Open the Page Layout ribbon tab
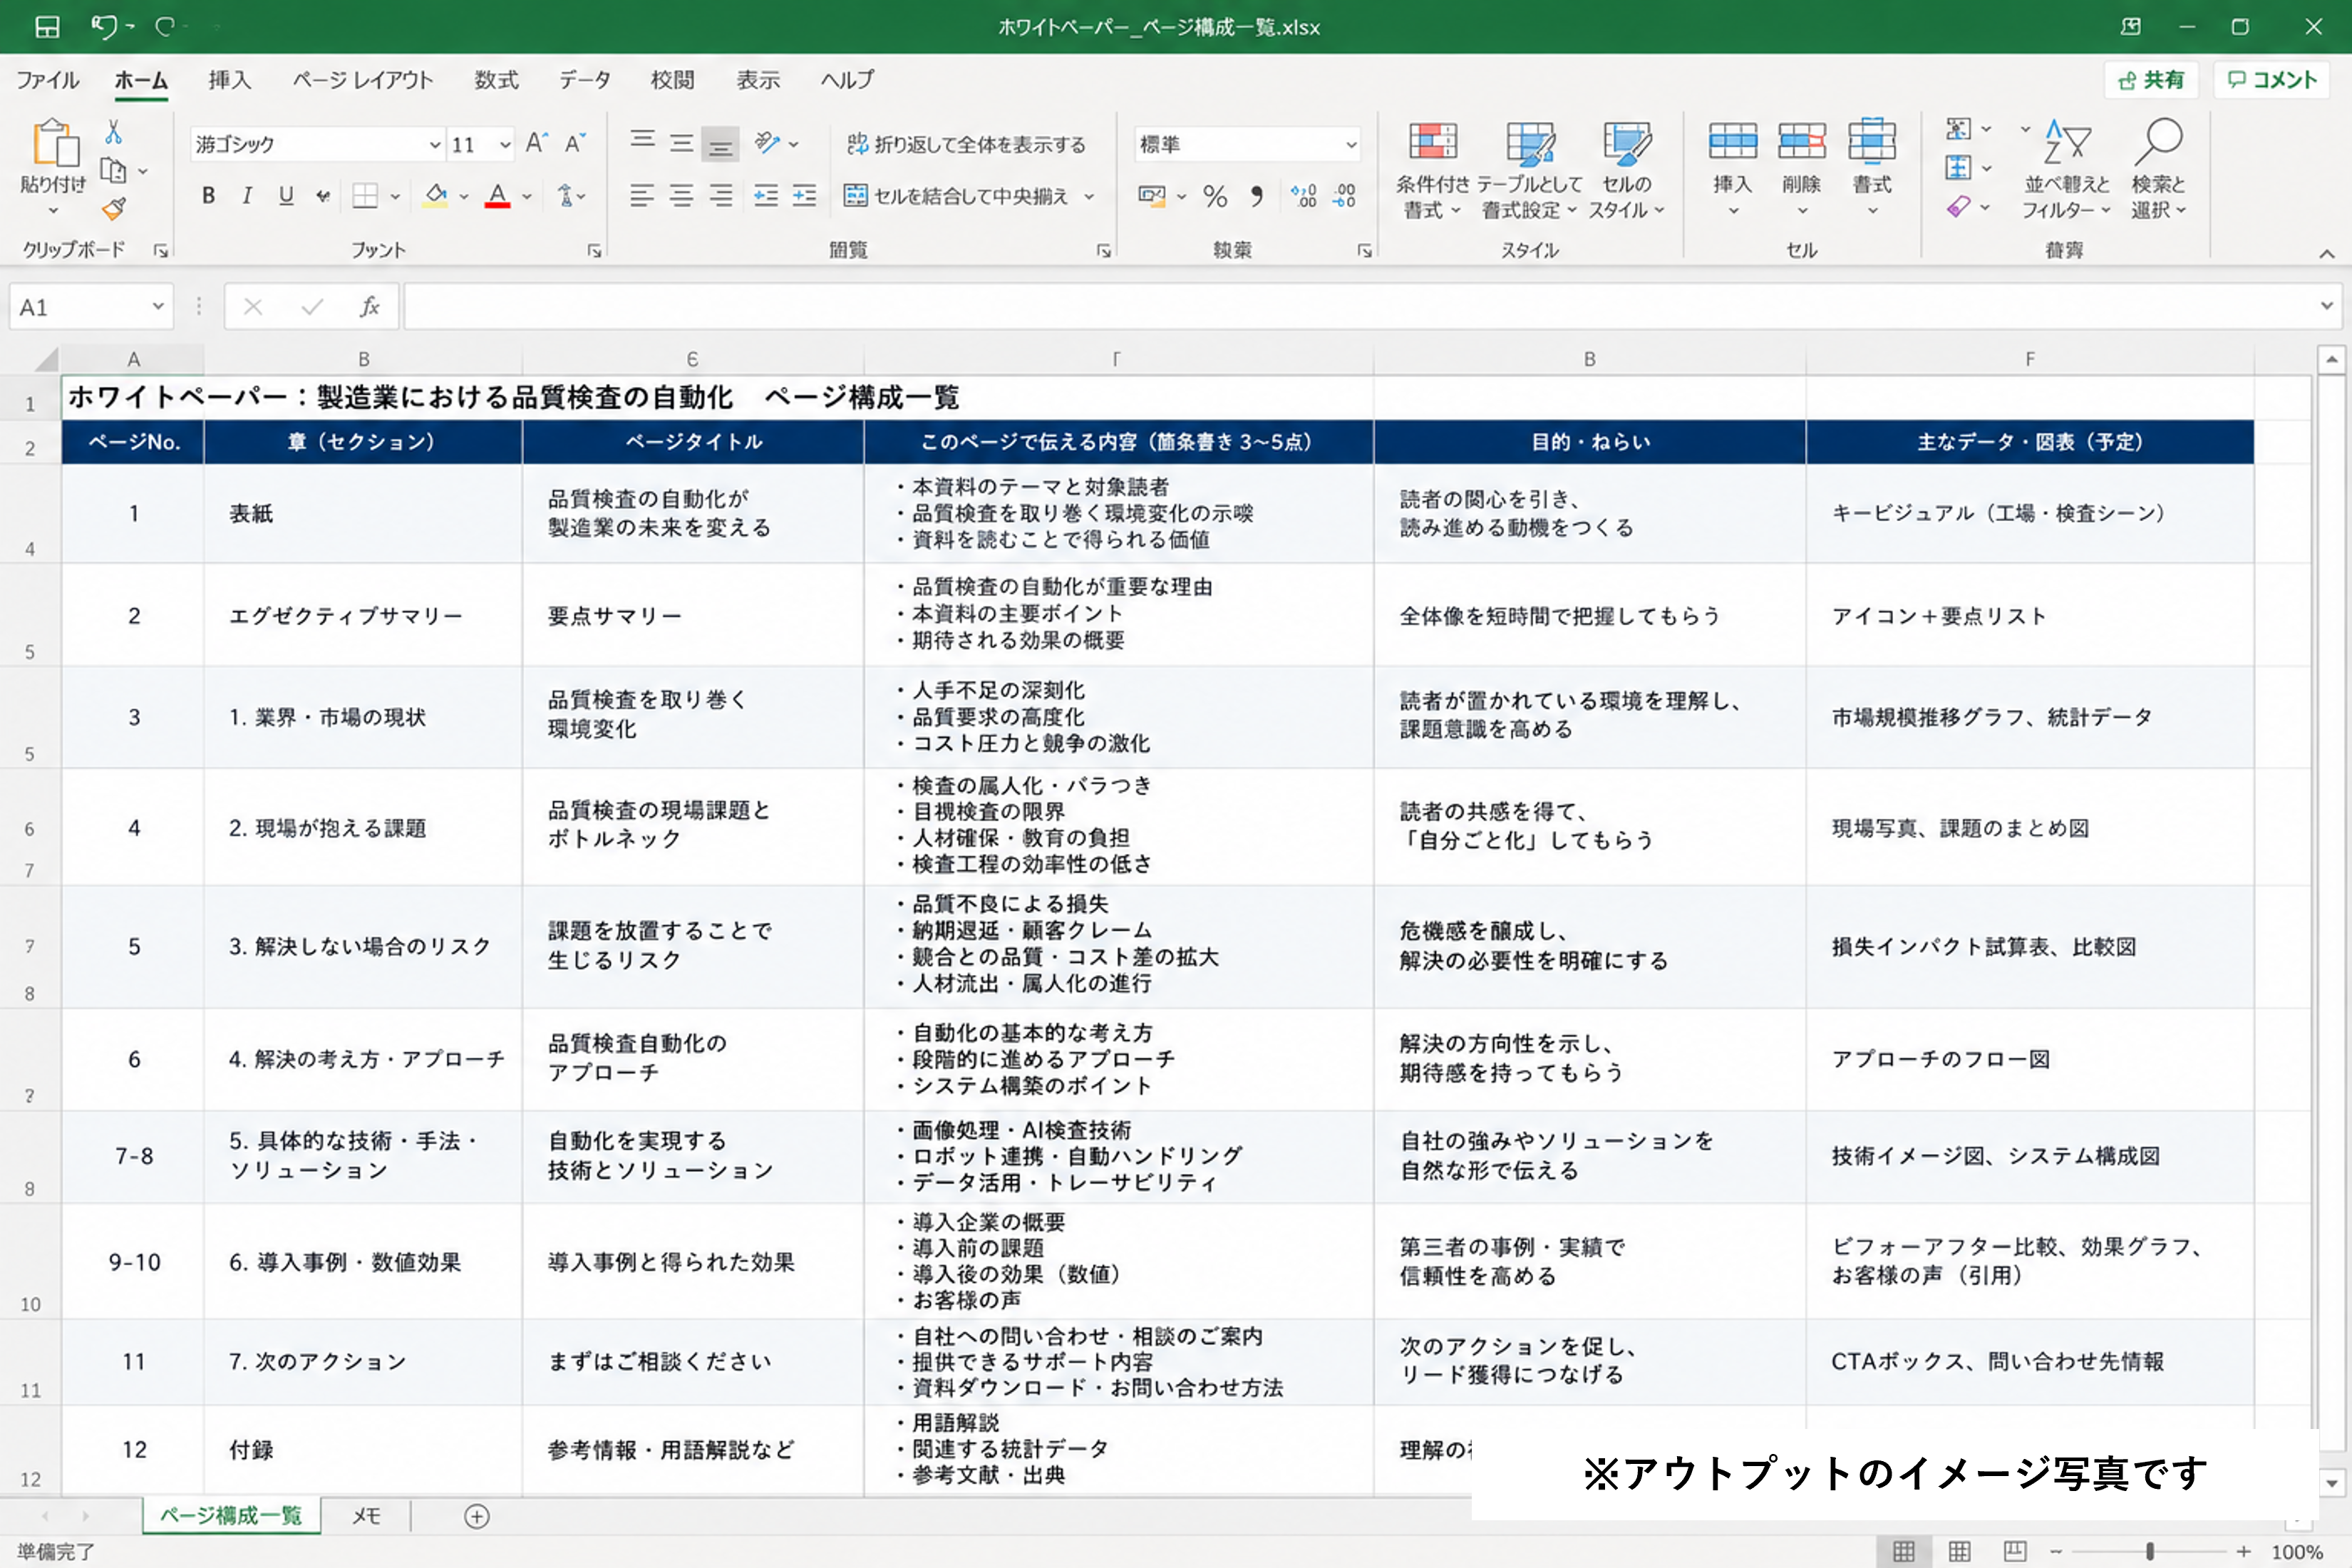The image size is (2352, 1568). [363, 80]
